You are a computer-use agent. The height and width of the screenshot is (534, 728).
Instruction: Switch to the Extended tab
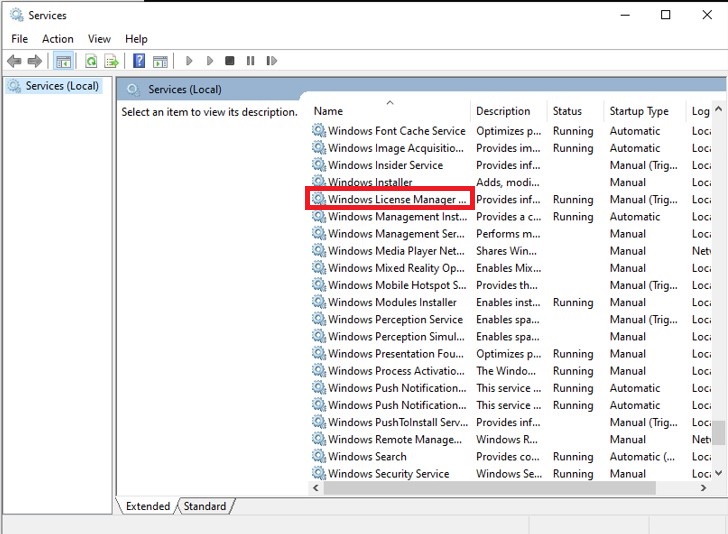pyautogui.click(x=148, y=506)
